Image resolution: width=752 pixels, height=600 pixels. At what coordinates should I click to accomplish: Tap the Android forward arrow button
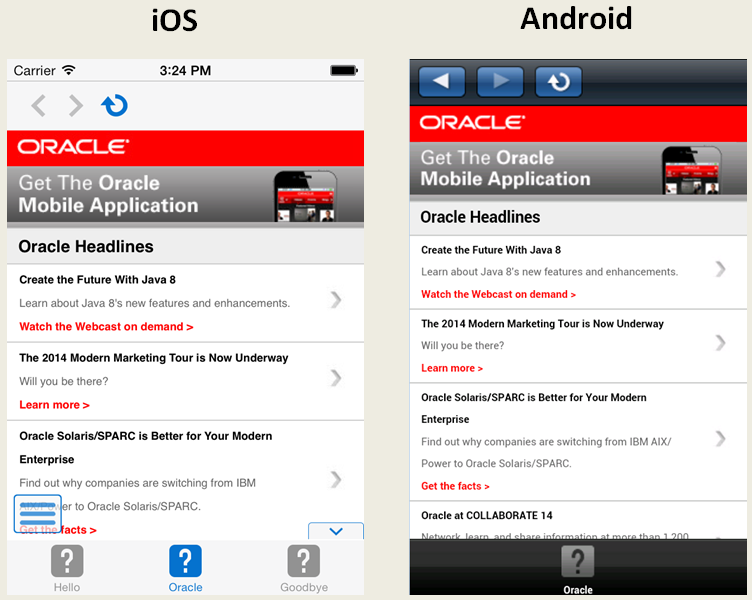(500, 82)
